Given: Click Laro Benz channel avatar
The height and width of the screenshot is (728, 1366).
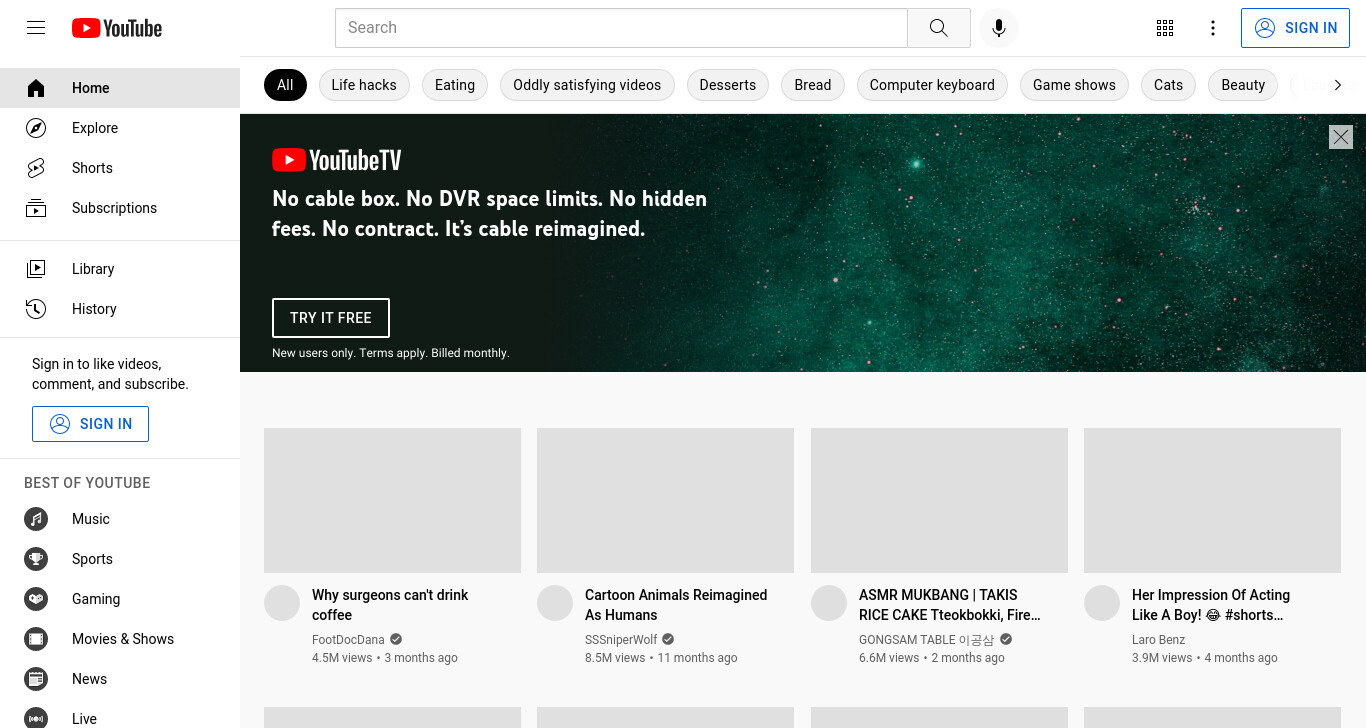Looking at the screenshot, I should (1102, 603).
